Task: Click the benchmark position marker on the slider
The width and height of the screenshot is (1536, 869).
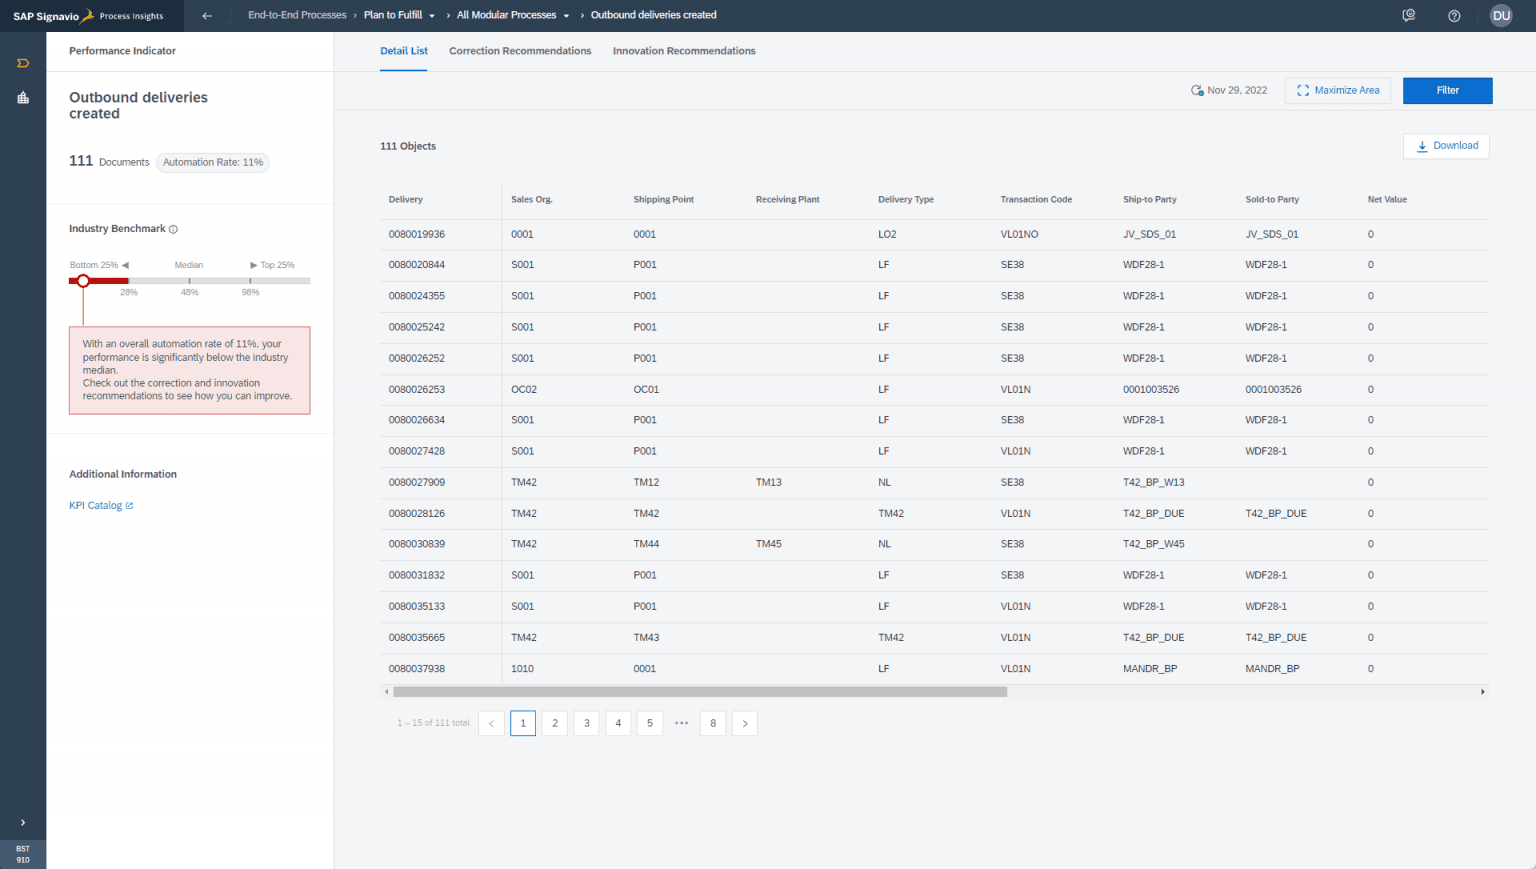Action: point(83,281)
